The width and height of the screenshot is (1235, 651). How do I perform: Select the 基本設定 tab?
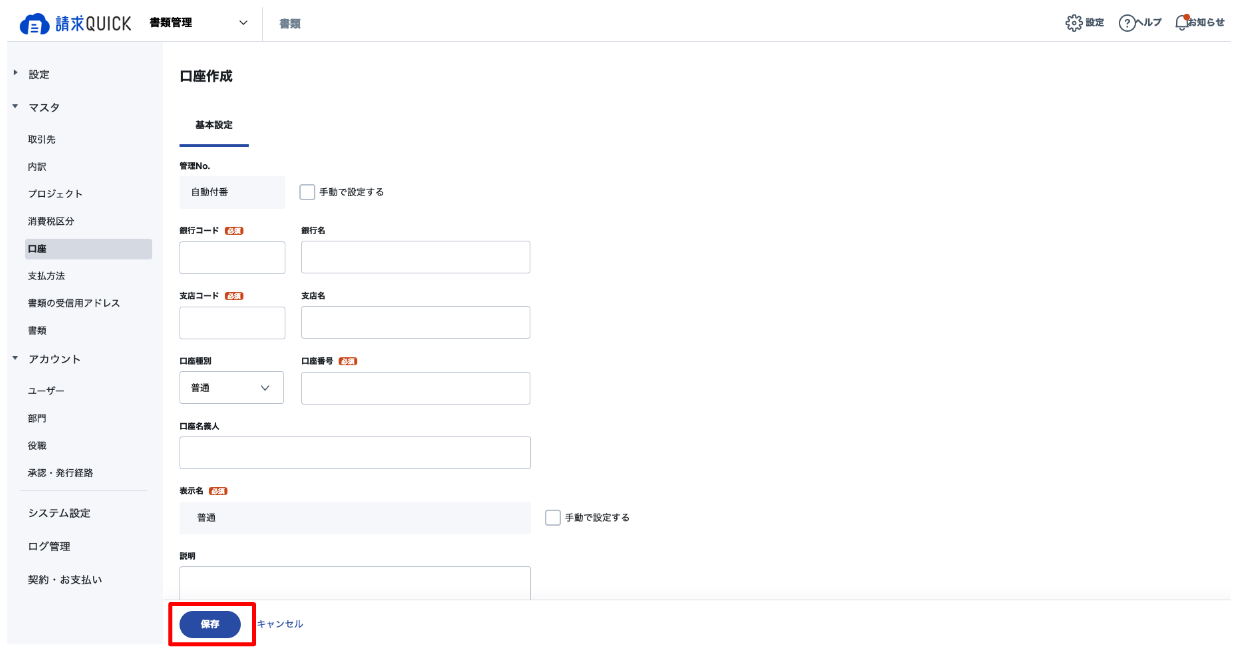214,125
